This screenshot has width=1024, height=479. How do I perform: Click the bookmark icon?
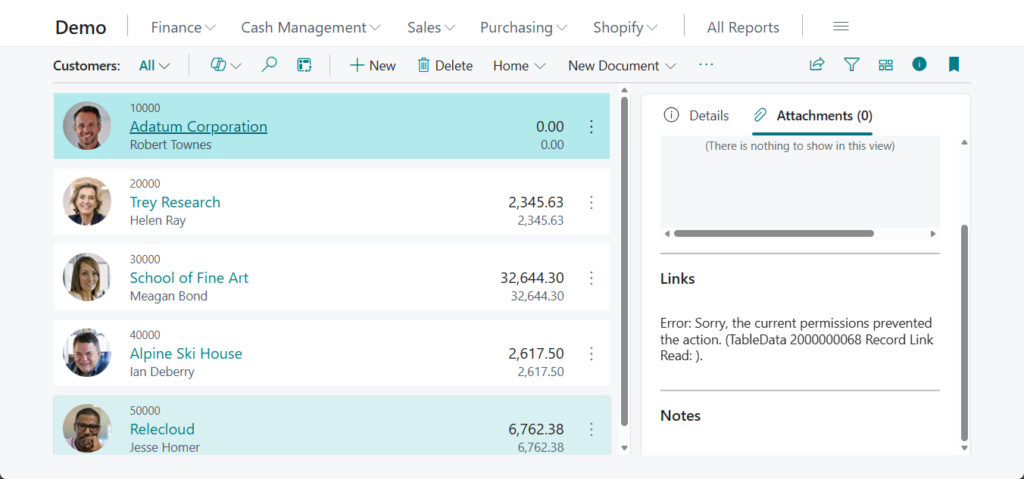(x=953, y=65)
